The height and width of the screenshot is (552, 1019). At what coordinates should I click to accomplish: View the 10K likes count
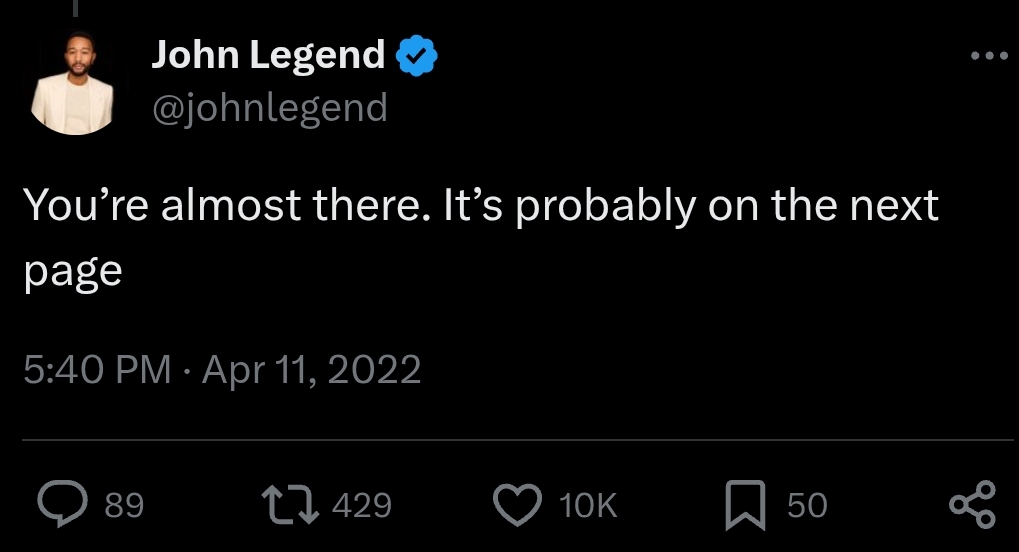[x=588, y=505]
